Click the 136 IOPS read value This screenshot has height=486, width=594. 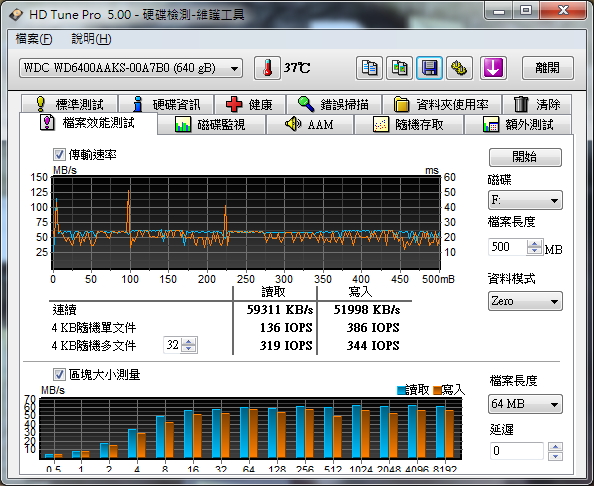click(x=286, y=328)
